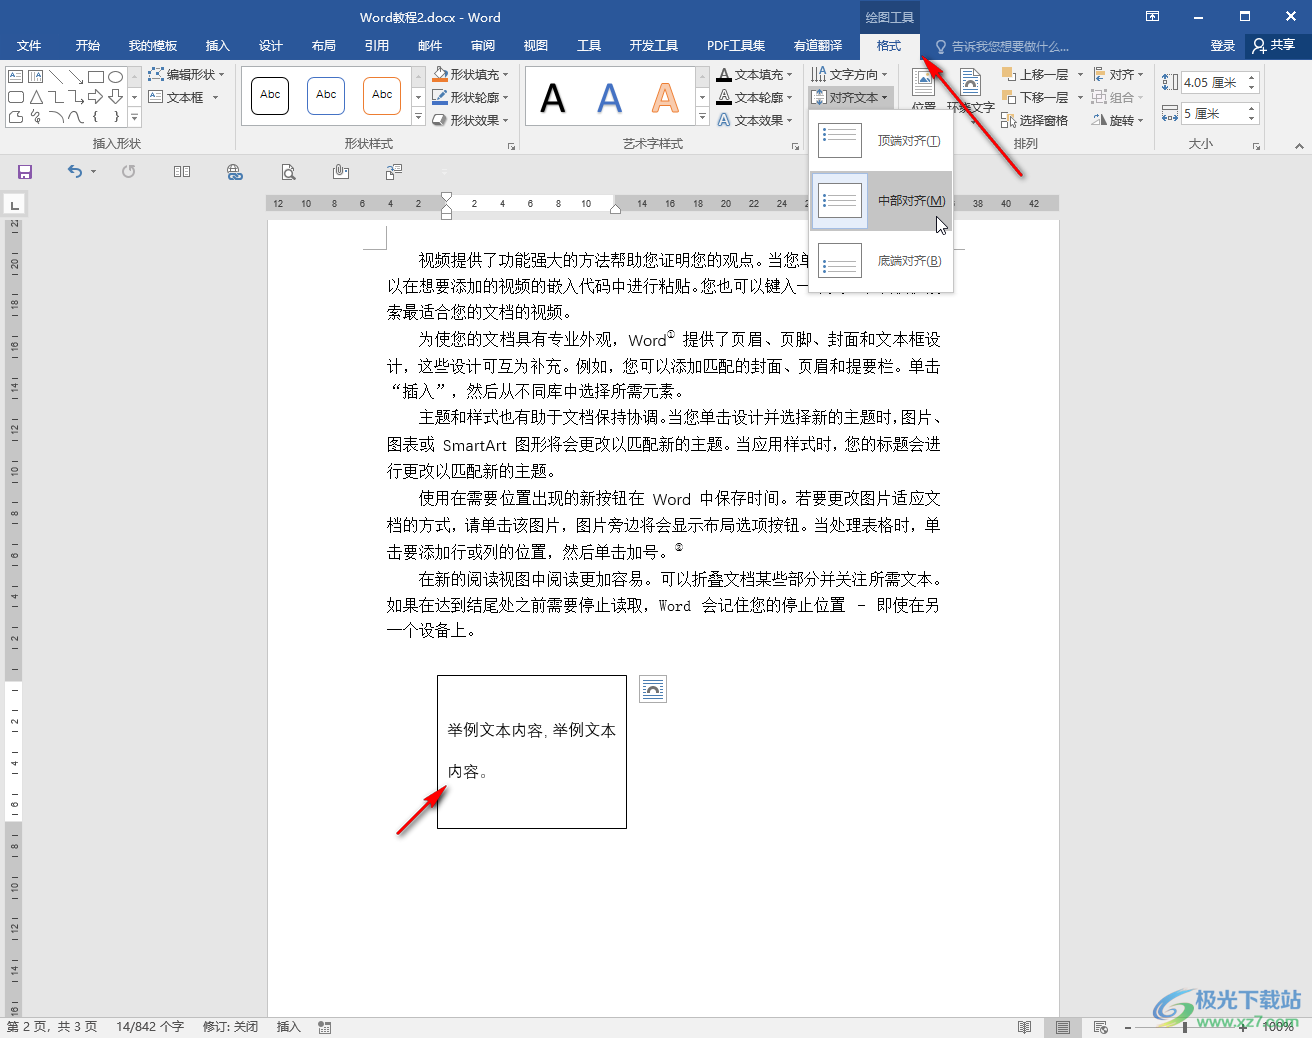1312x1038 pixels.
Task: Click the shape width 5 厘米 field
Action: (1212, 113)
